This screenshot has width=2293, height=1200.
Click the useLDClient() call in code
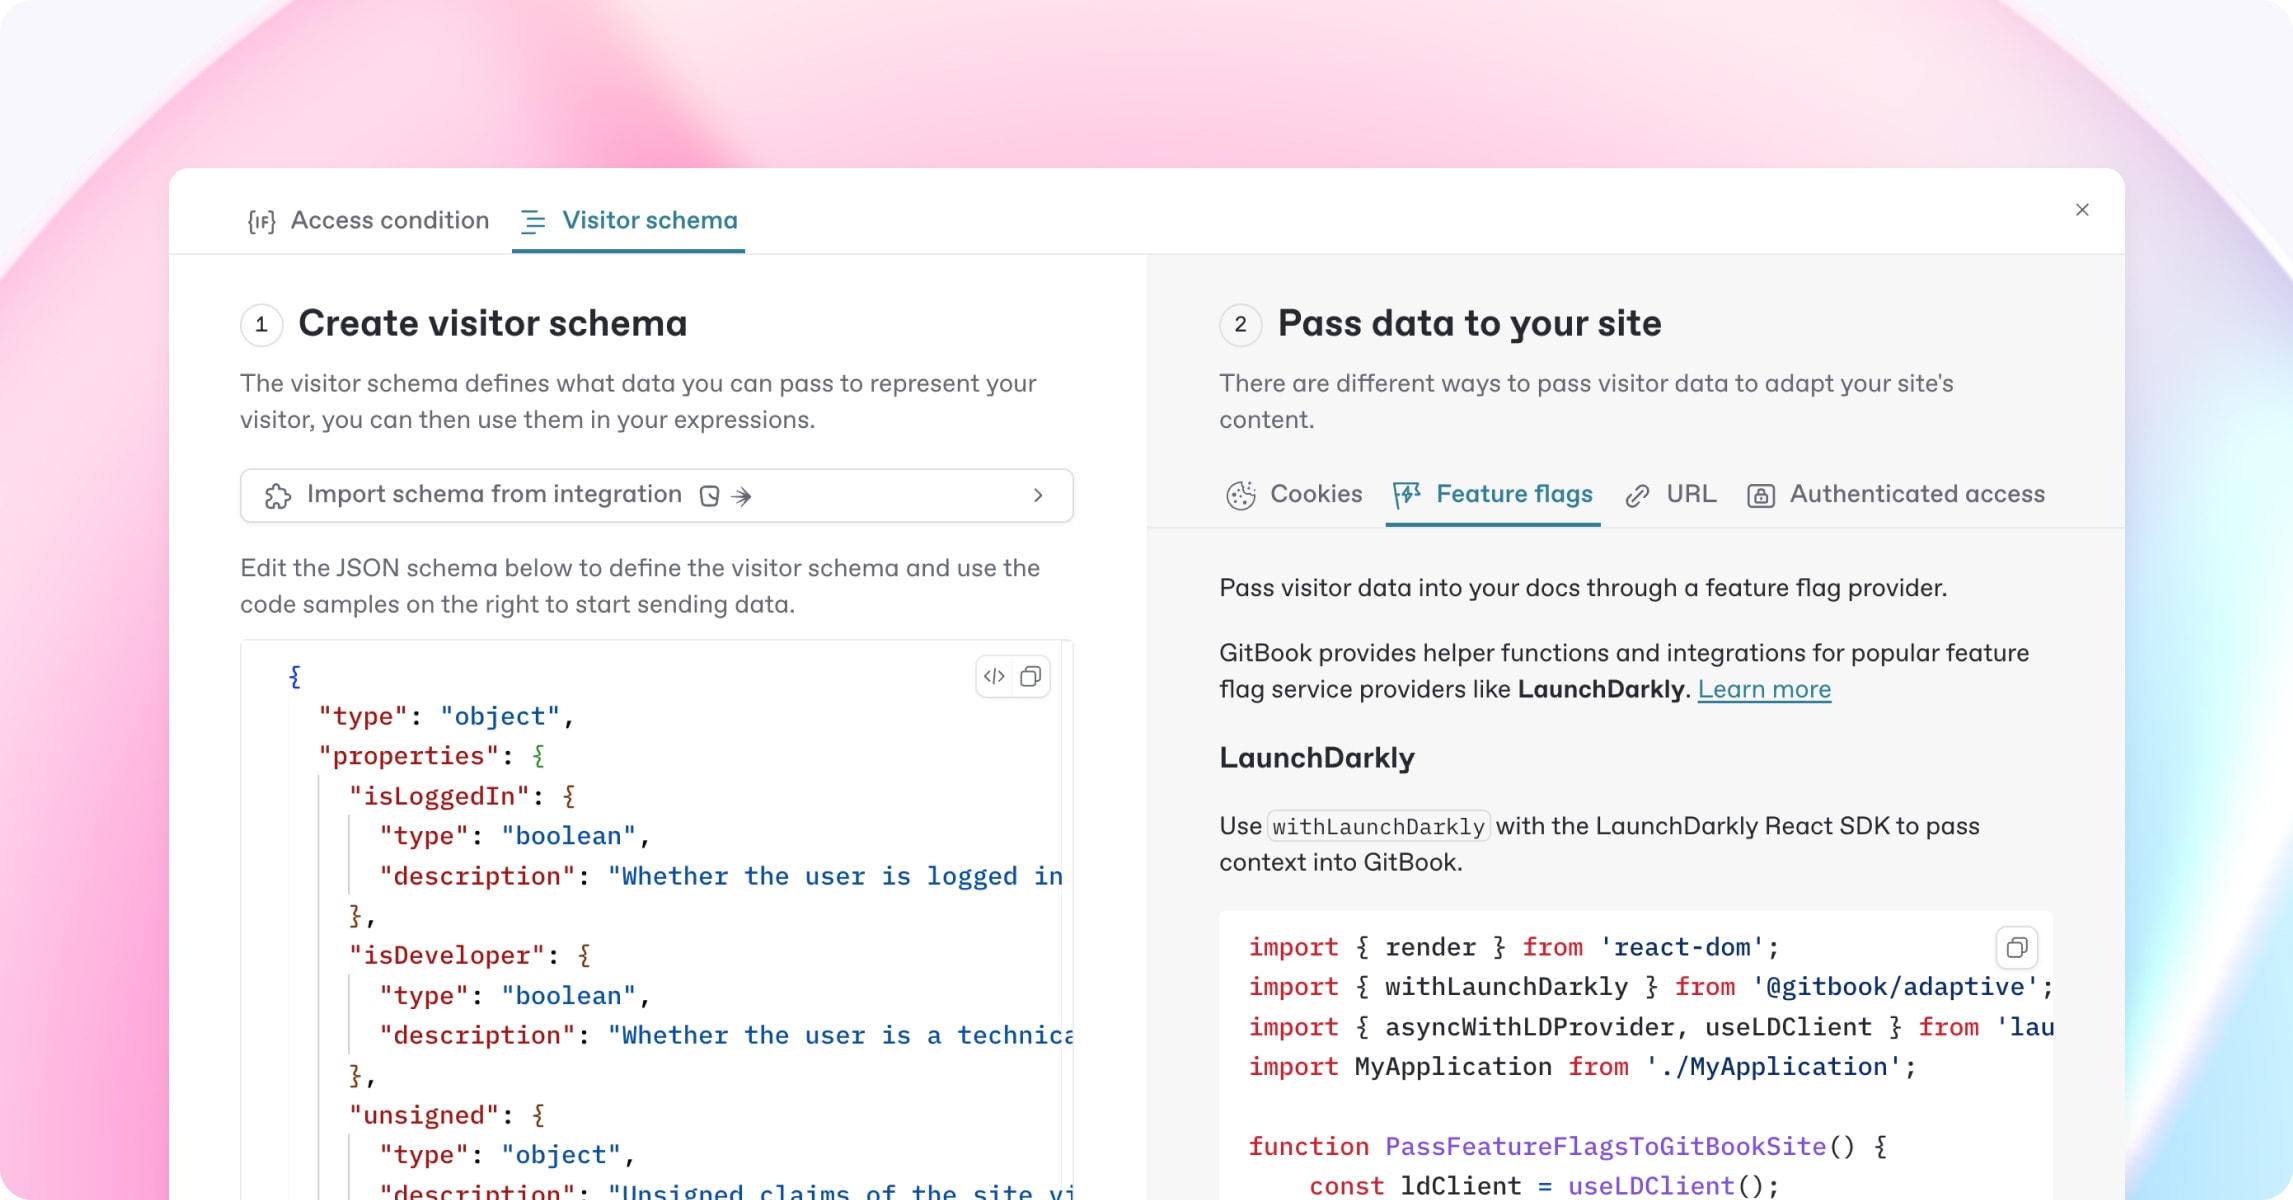point(1666,1186)
